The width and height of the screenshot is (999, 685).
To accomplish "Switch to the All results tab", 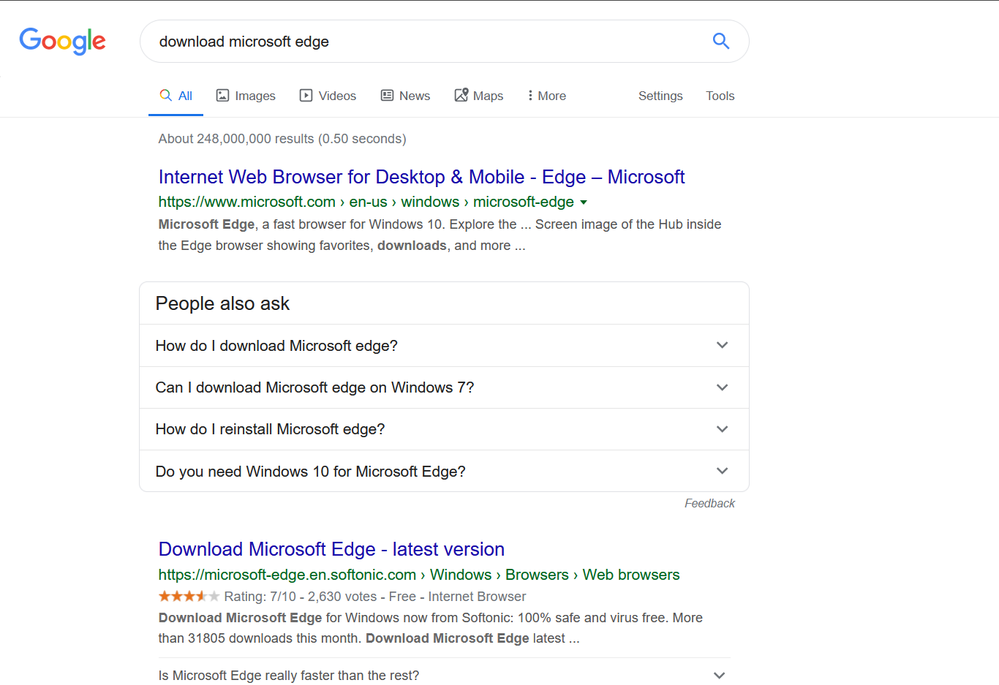I will click(x=176, y=96).
